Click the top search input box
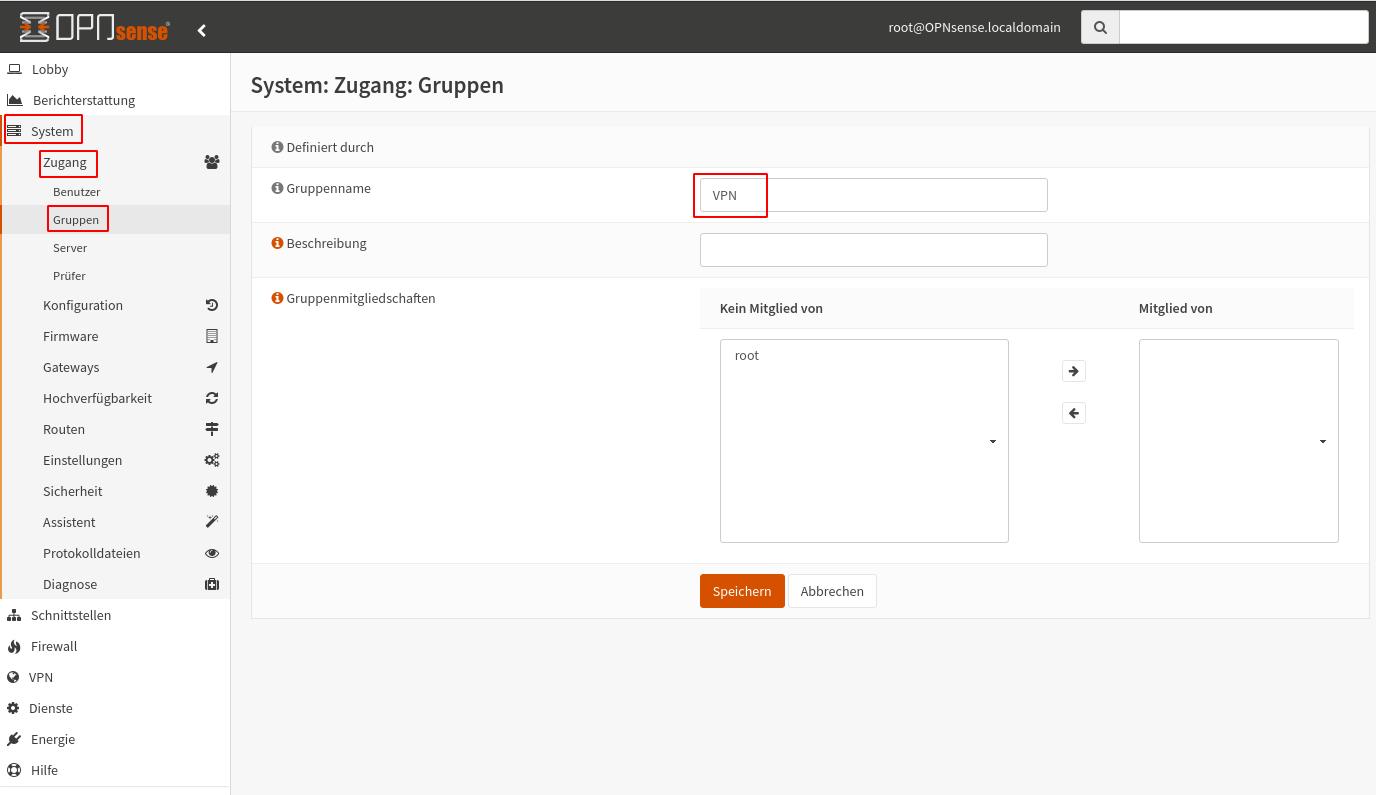This screenshot has height=795, width=1376. coord(1243,28)
